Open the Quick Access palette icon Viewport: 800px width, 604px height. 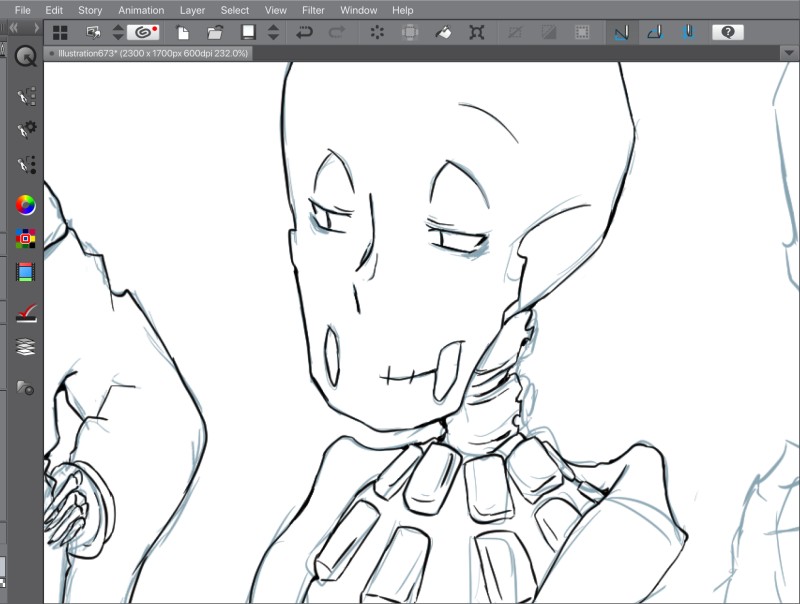coord(26,57)
